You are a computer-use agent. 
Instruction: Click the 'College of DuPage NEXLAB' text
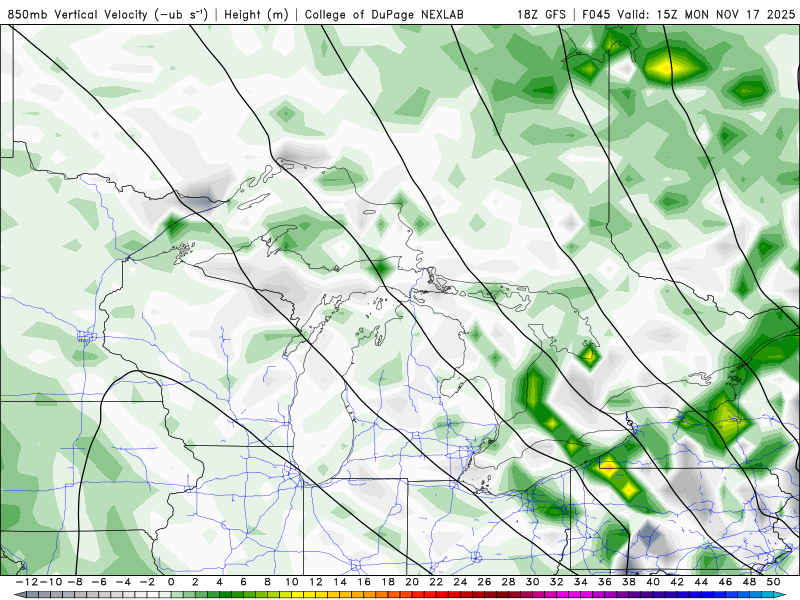pos(384,15)
